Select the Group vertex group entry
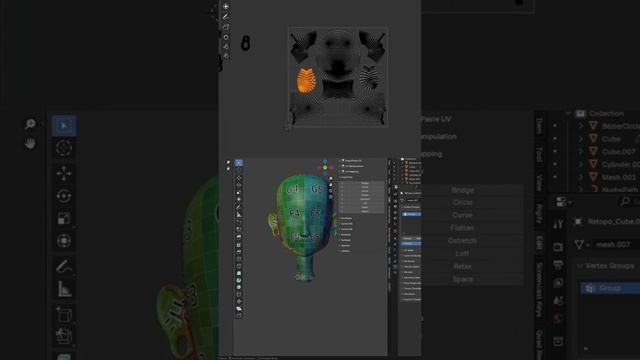The image size is (640, 360). [610, 288]
